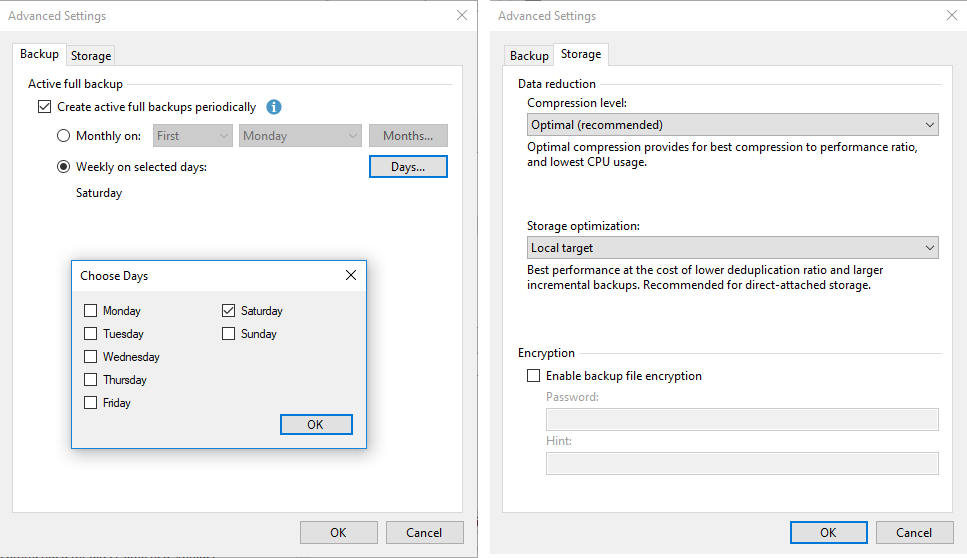Switch to Backup tab in right window
Image resolution: width=967 pixels, height=558 pixels.
coord(529,56)
